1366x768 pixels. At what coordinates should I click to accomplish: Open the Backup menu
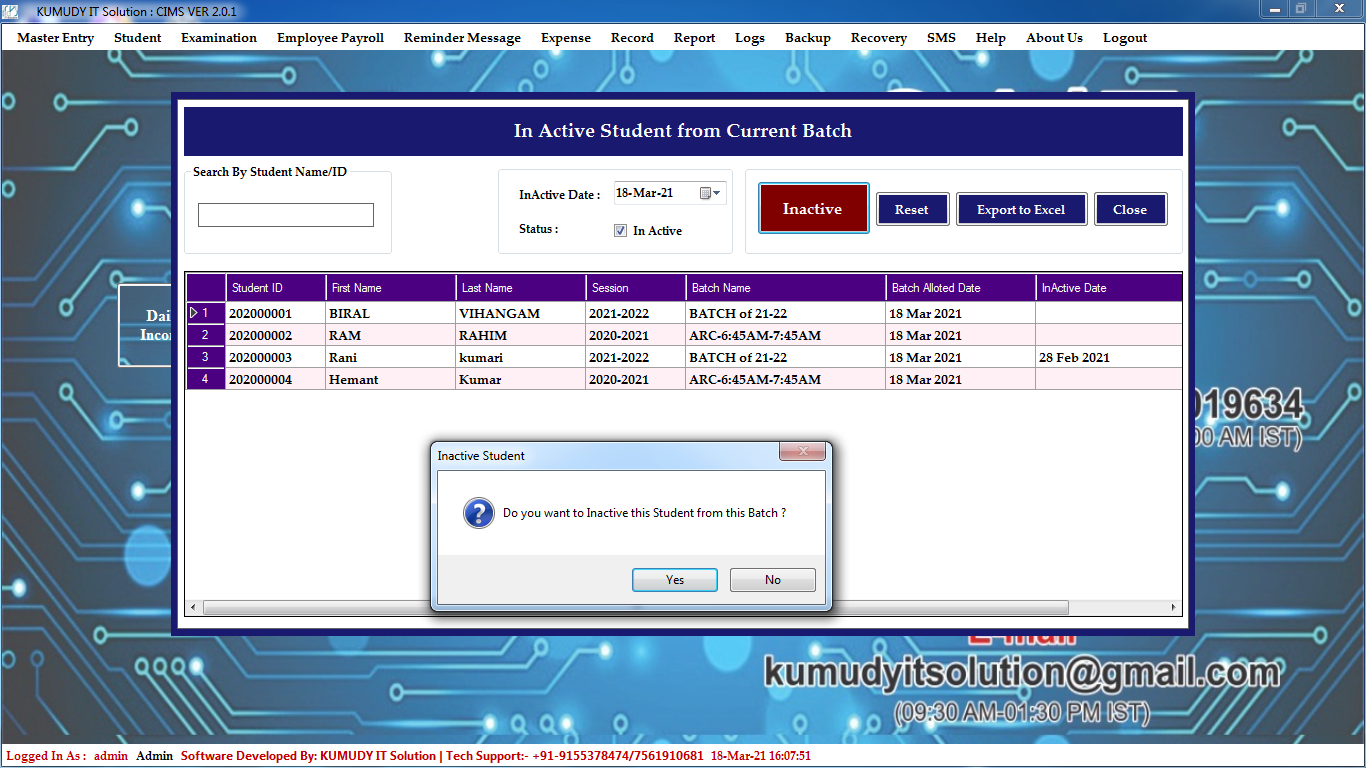[x=807, y=38]
